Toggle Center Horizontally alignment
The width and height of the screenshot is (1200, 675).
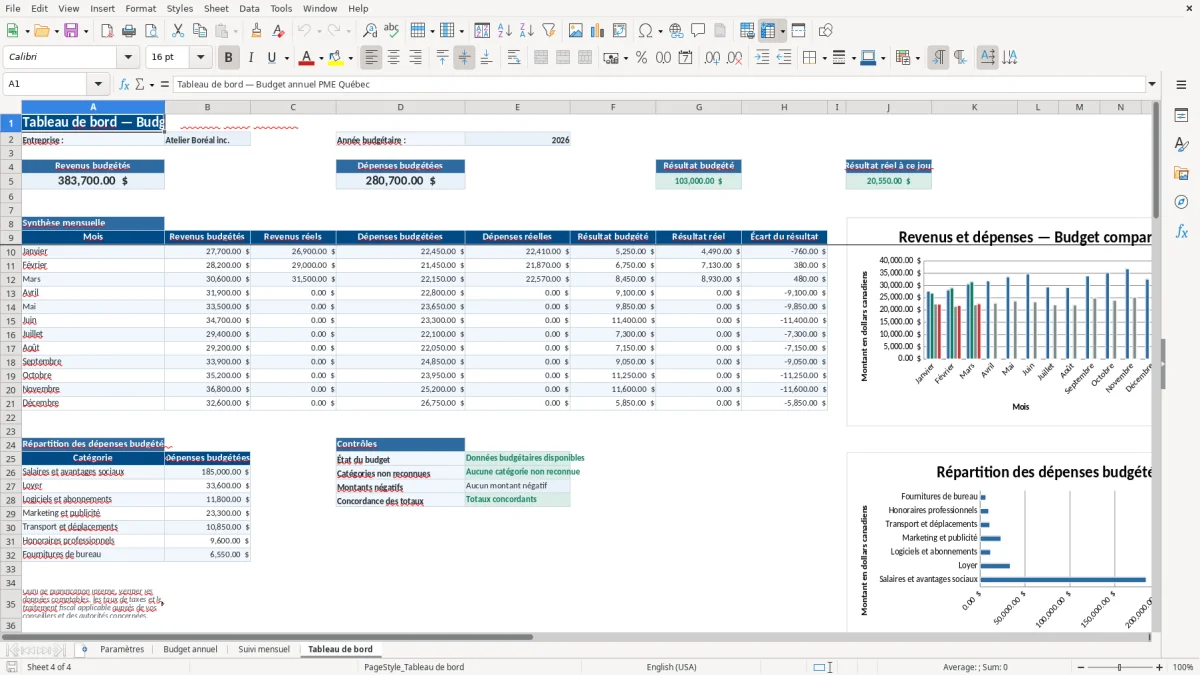point(394,58)
